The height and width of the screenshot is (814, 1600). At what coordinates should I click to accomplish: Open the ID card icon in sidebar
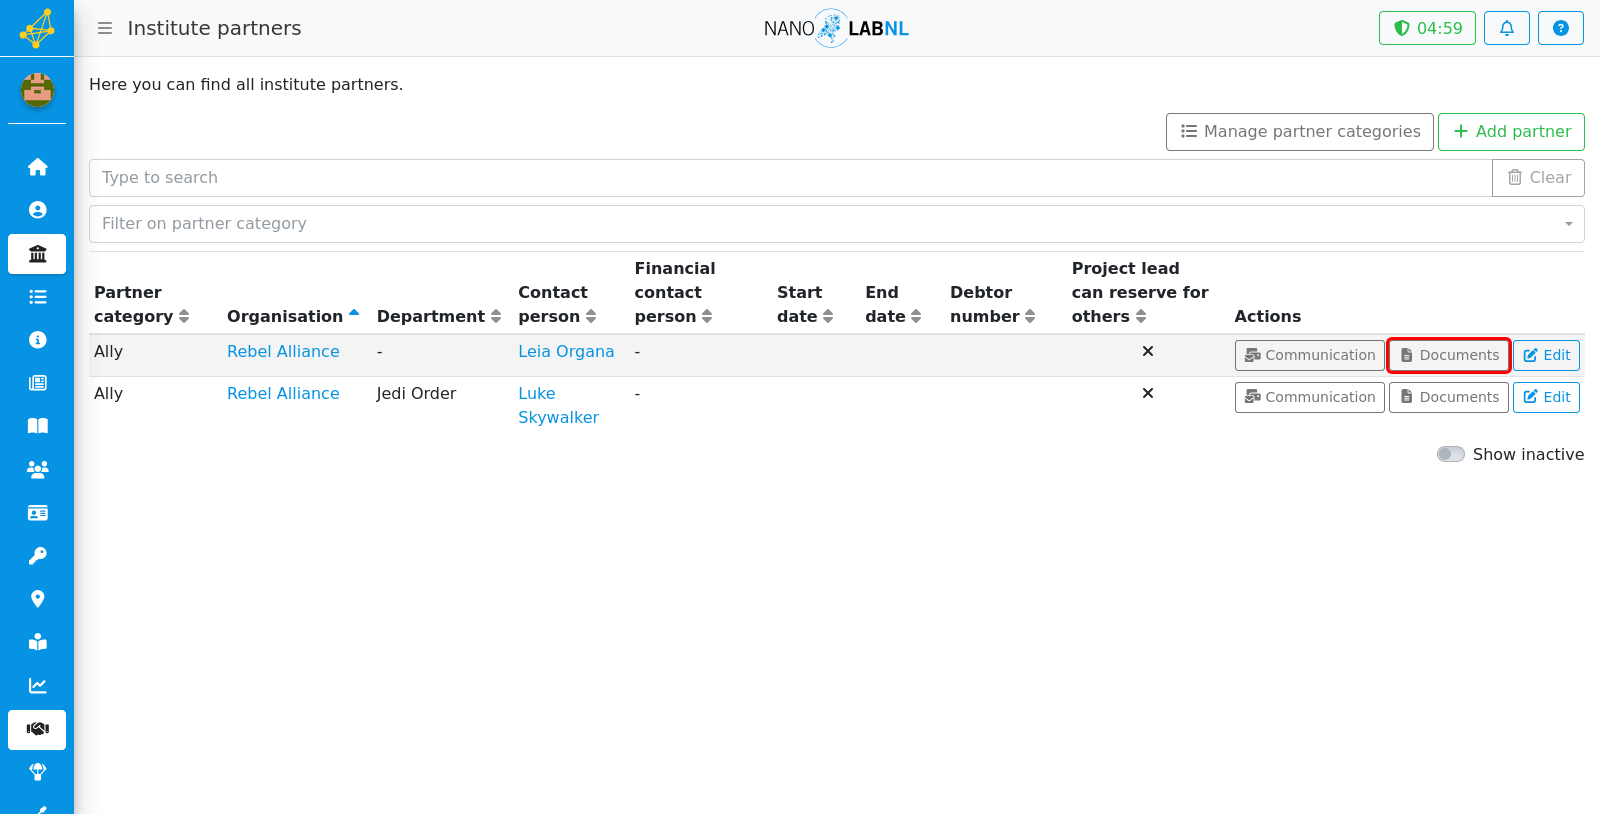click(37, 513)
